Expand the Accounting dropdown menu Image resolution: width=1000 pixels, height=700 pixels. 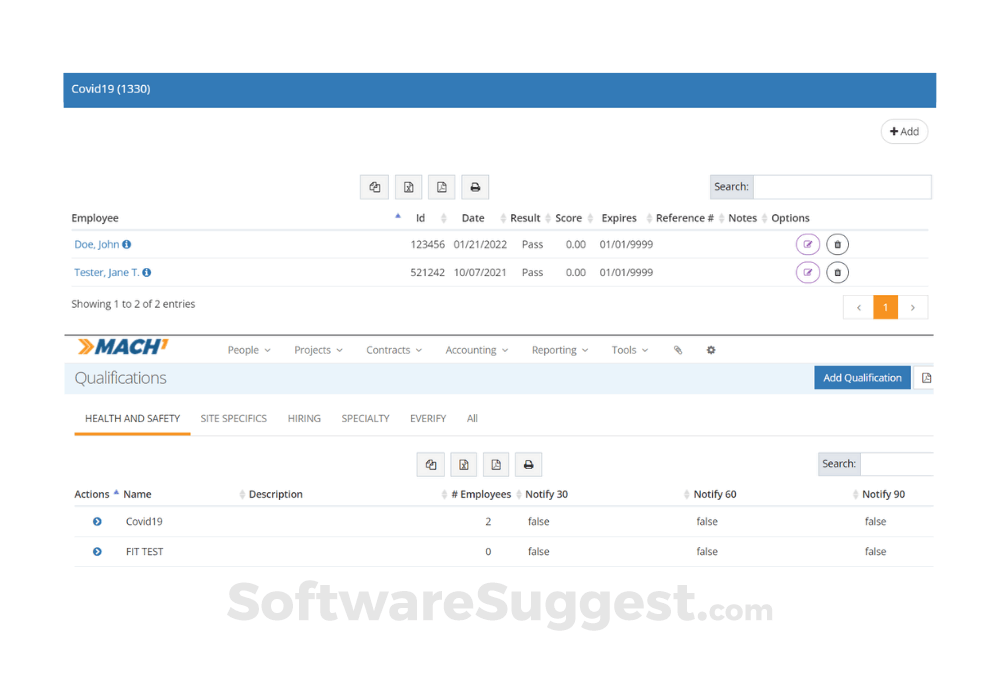[477, 350]
